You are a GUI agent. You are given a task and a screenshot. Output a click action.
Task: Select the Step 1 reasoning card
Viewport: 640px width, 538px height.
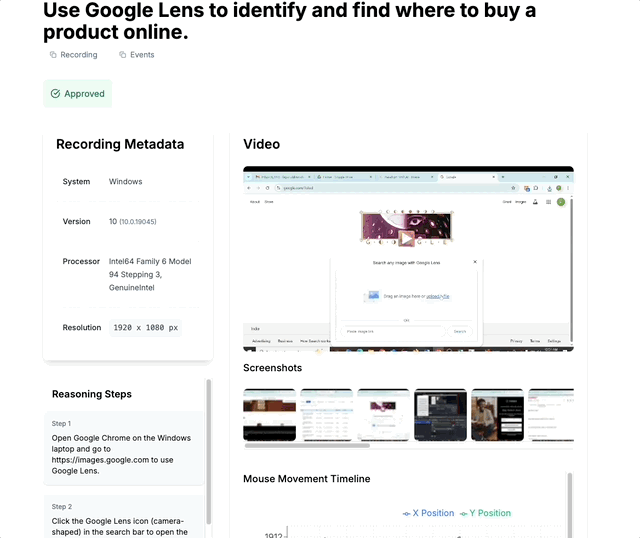click(124, 448)
